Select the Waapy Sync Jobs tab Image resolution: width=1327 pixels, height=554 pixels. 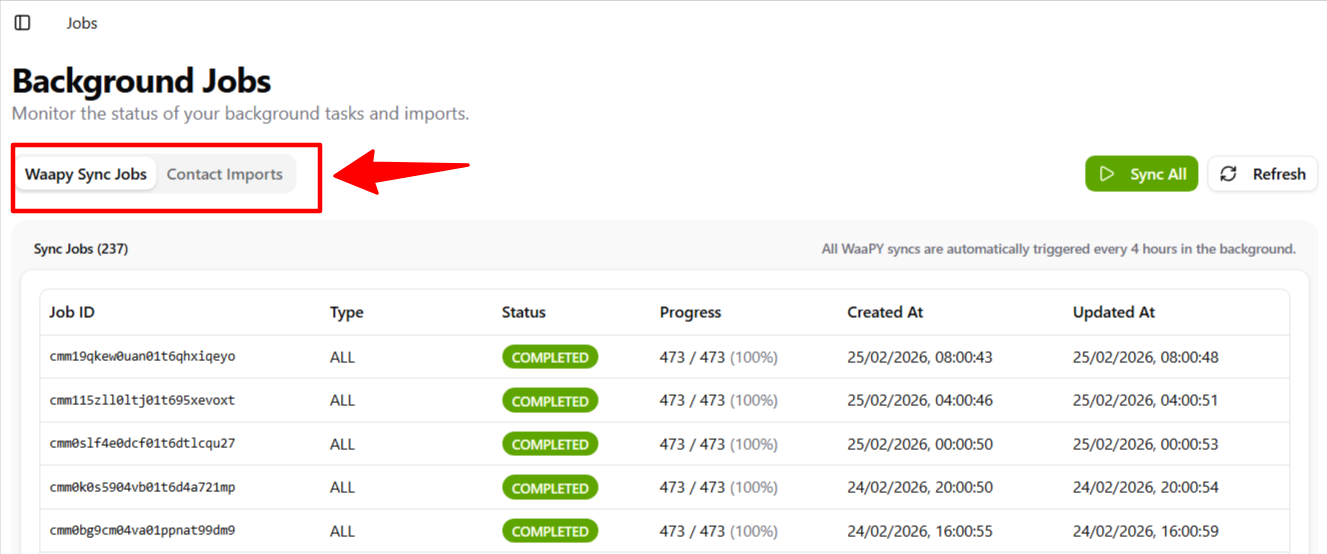coord(86,174)
